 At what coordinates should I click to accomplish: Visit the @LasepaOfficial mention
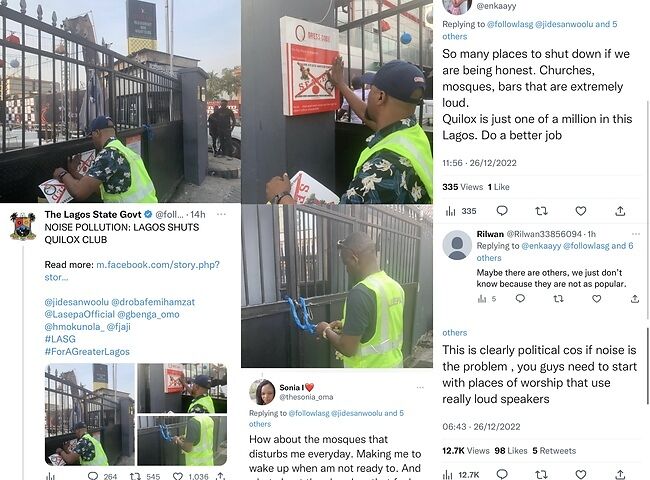tap(79, 314)
